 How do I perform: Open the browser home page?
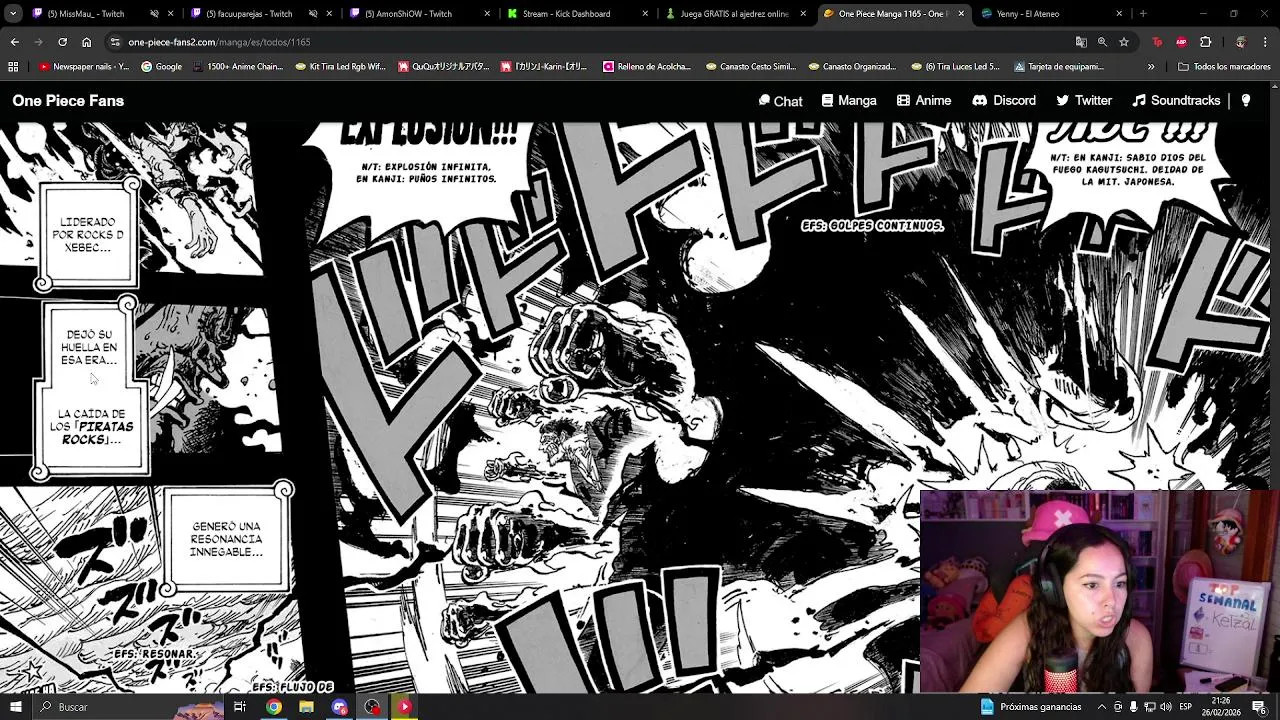[x=86, y=42]
